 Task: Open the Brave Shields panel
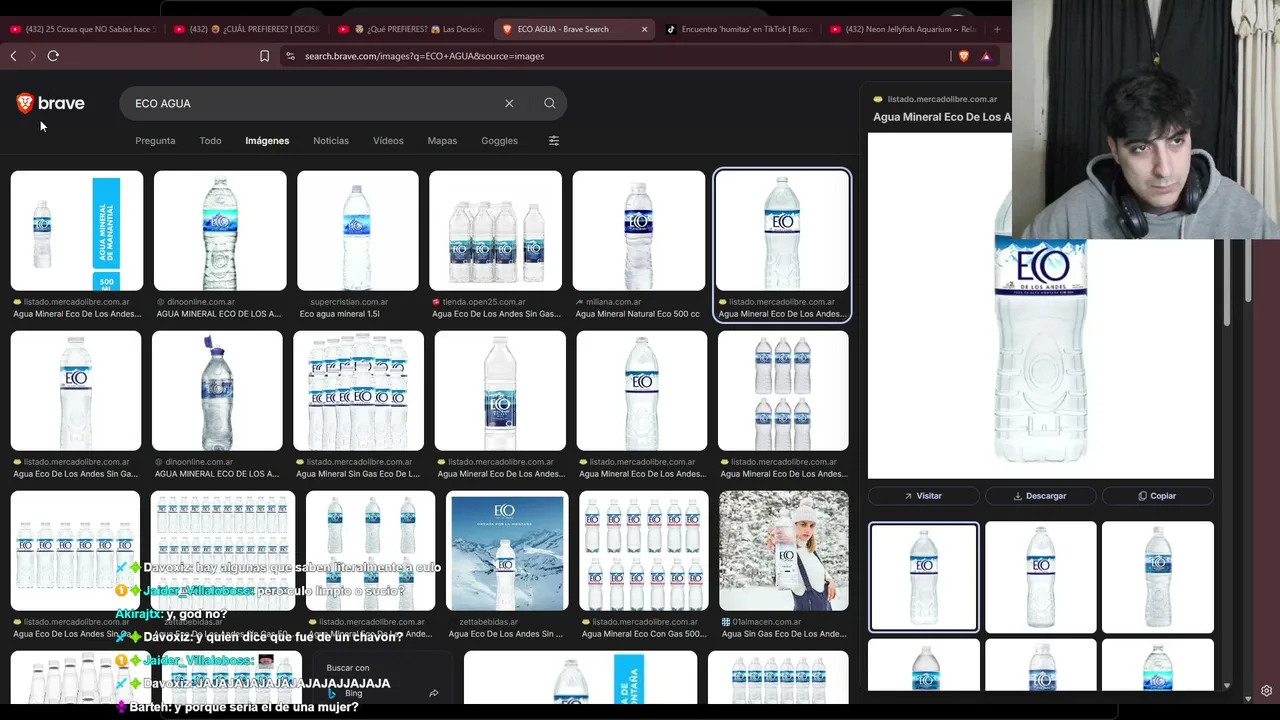[964, 56]
